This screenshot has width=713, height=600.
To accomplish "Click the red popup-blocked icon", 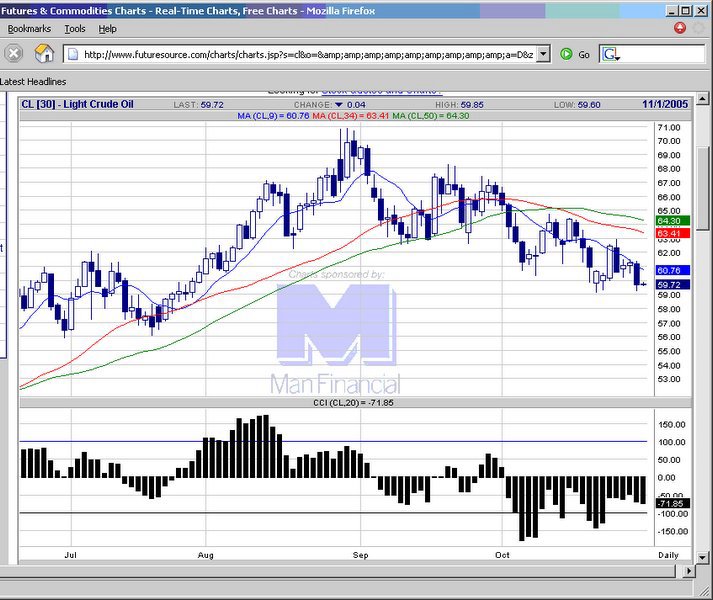I will coord(680,28).
